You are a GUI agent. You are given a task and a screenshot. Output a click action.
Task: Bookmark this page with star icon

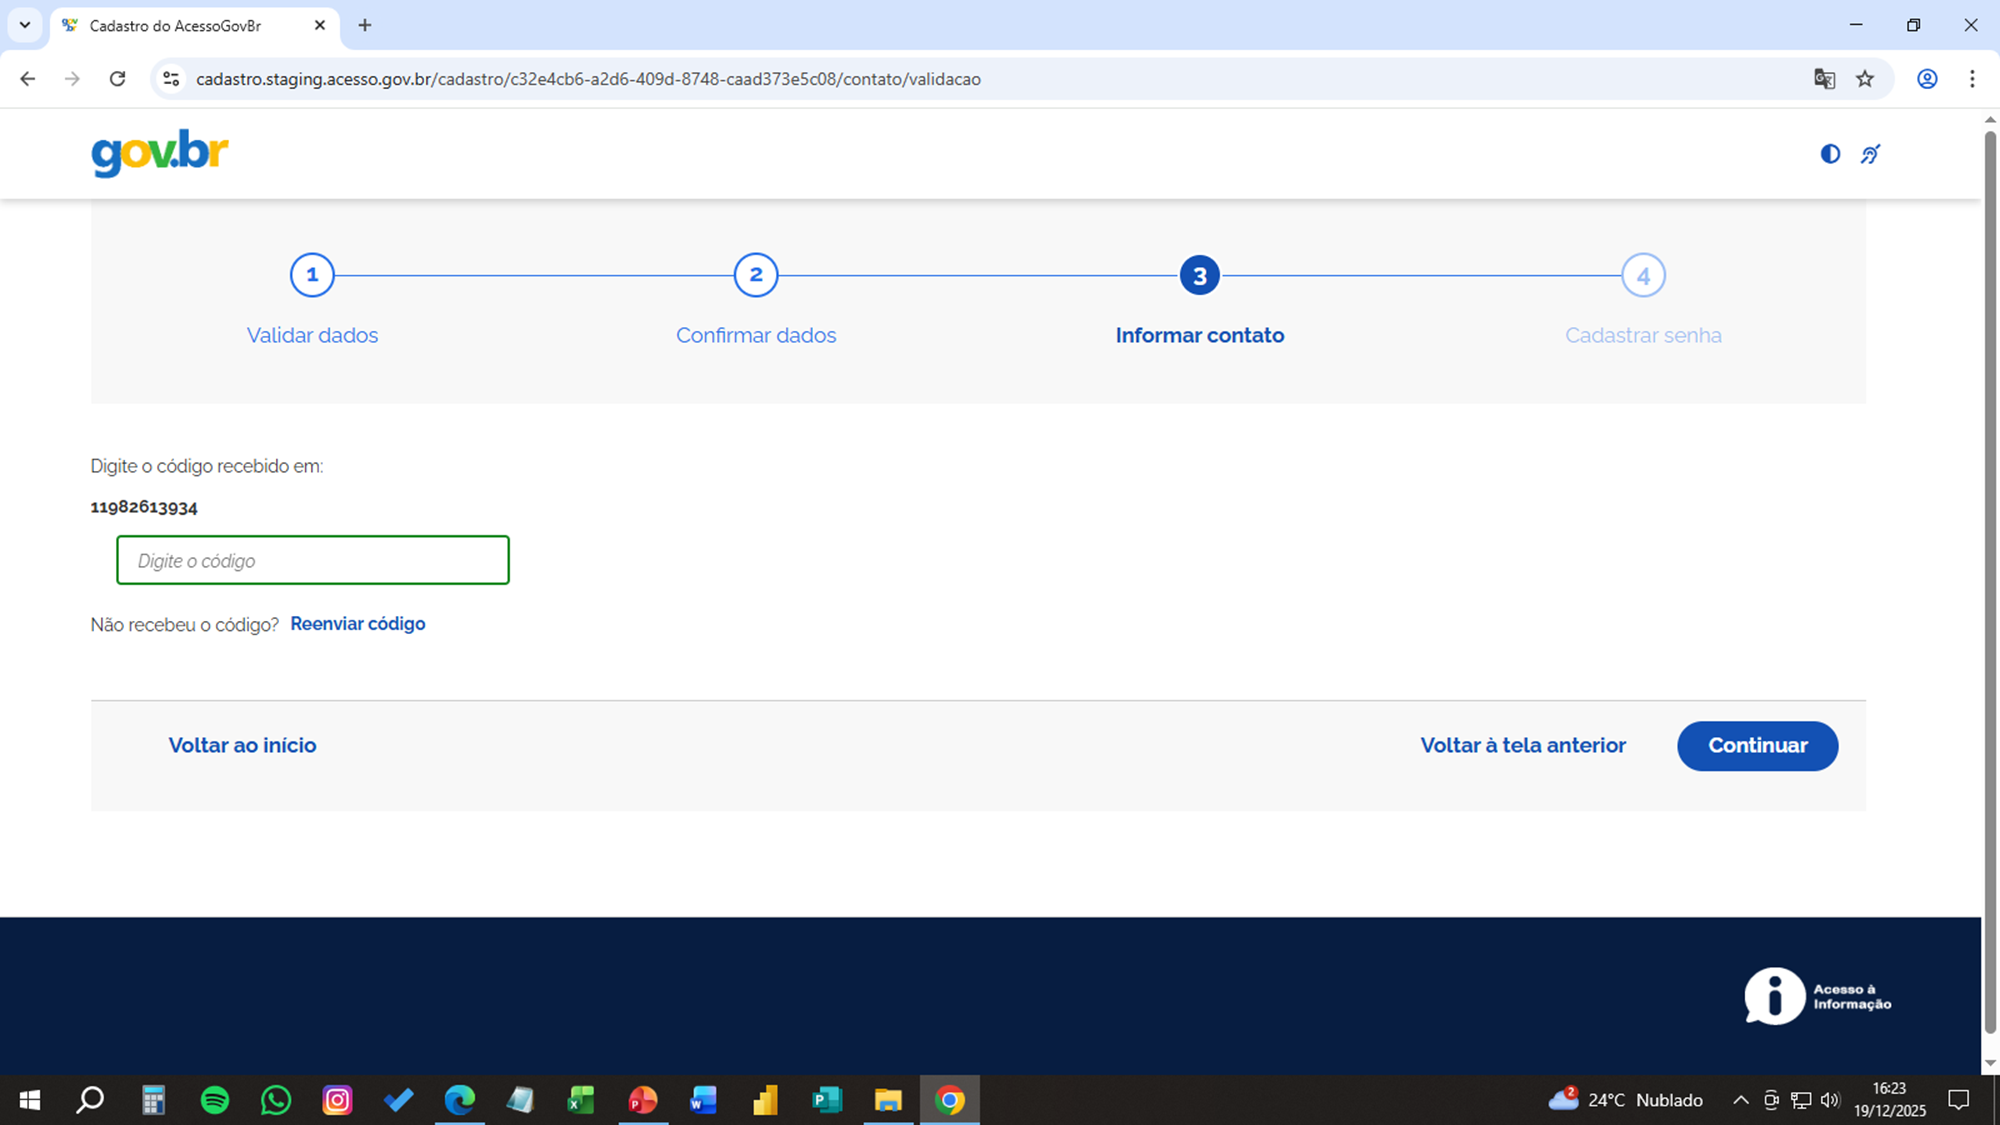tap(1865, 79)
